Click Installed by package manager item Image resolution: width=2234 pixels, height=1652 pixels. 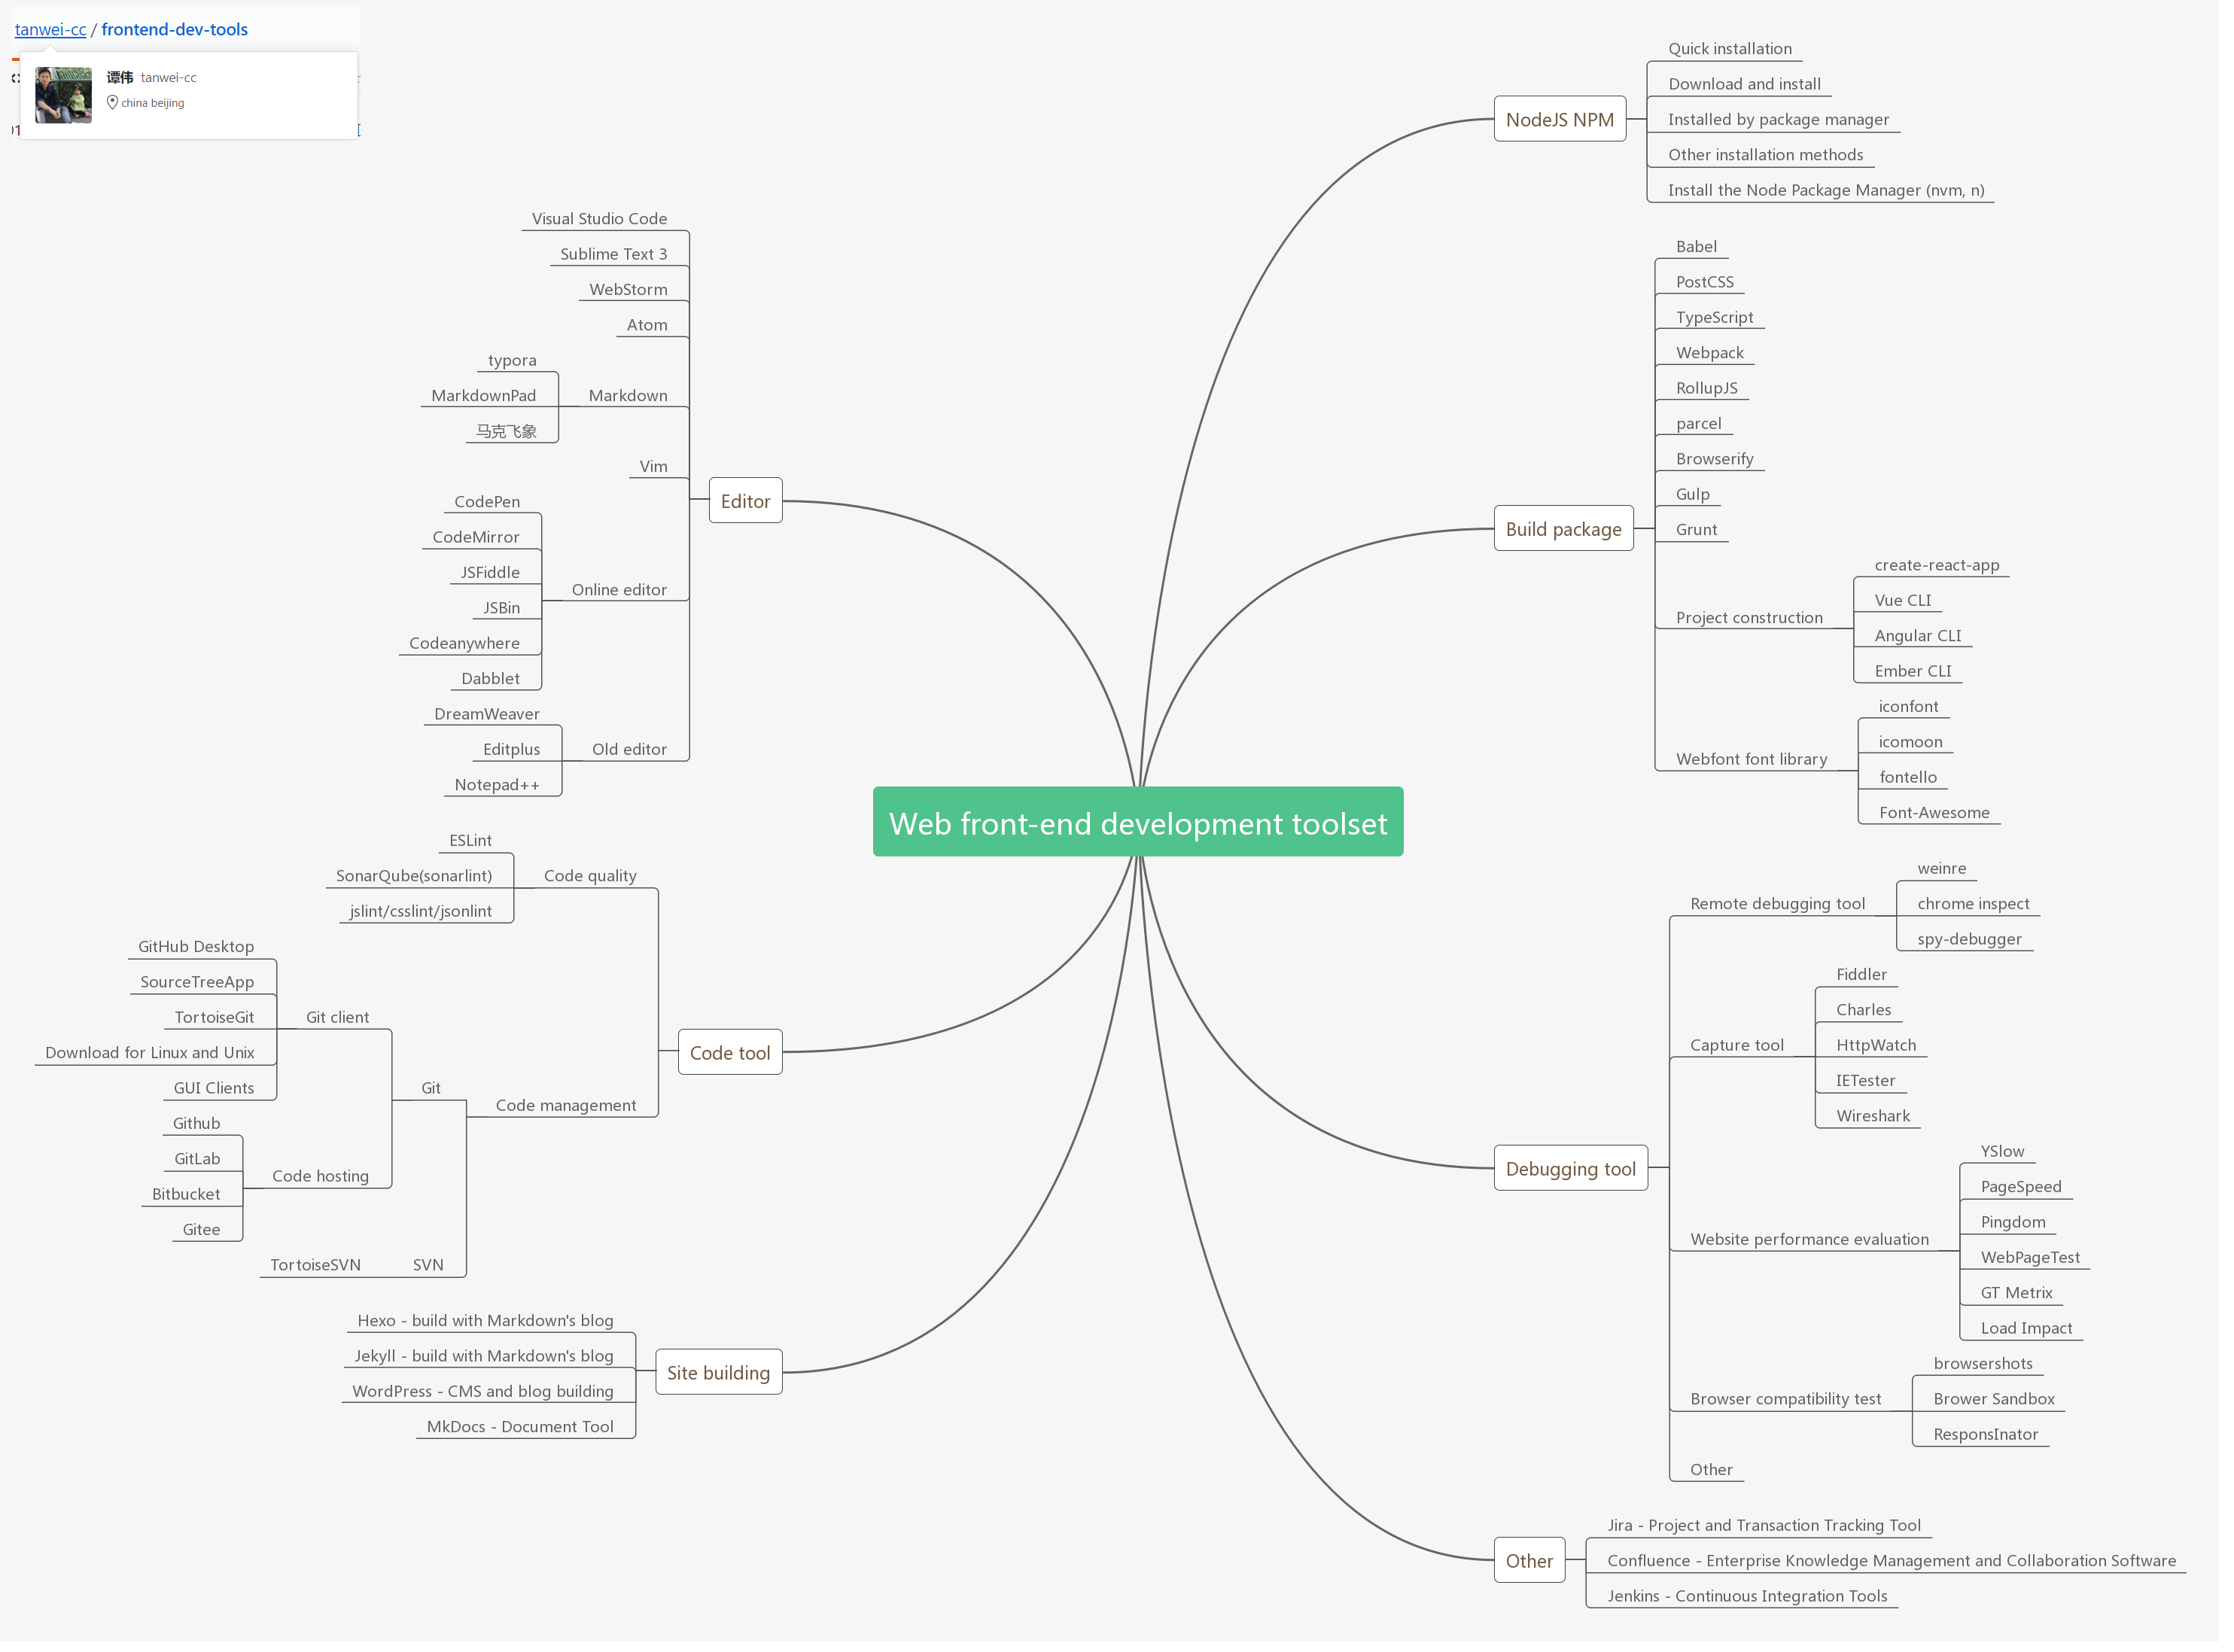pos(1790,120)
